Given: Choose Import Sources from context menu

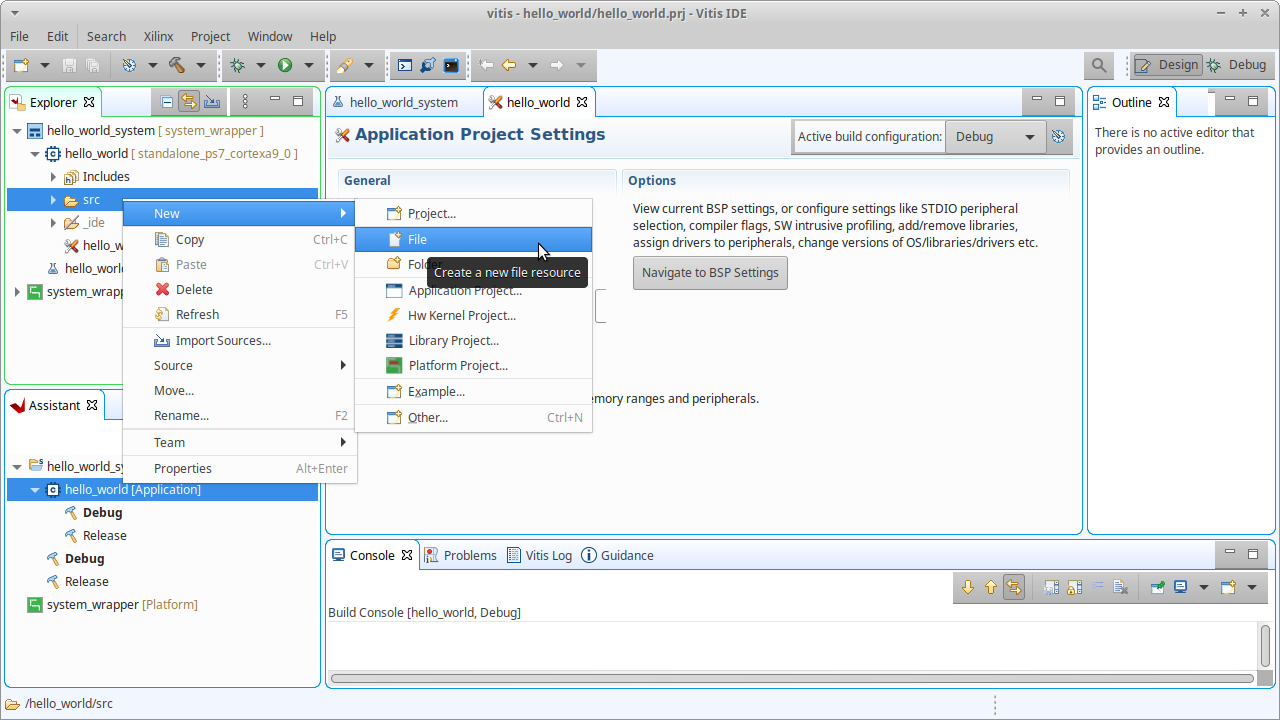Looking at the screenshot, I should pos(223,341).
